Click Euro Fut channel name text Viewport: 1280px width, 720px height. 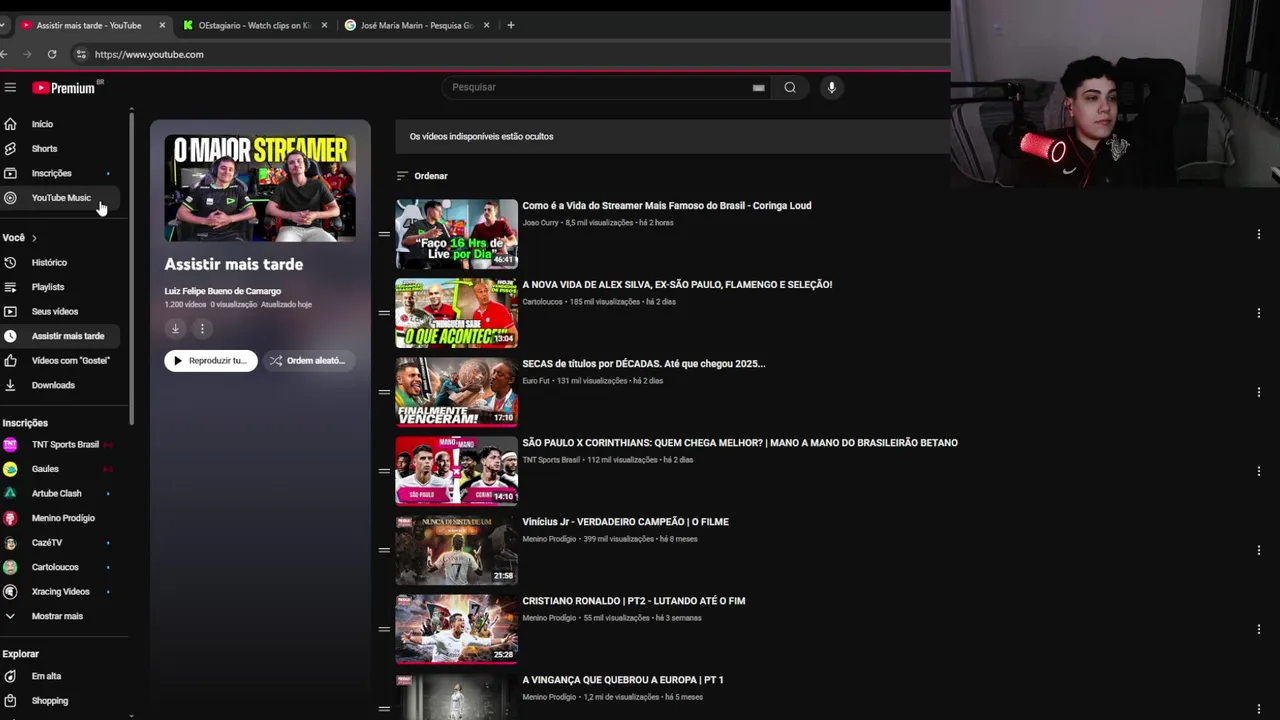tap(536, 381)
